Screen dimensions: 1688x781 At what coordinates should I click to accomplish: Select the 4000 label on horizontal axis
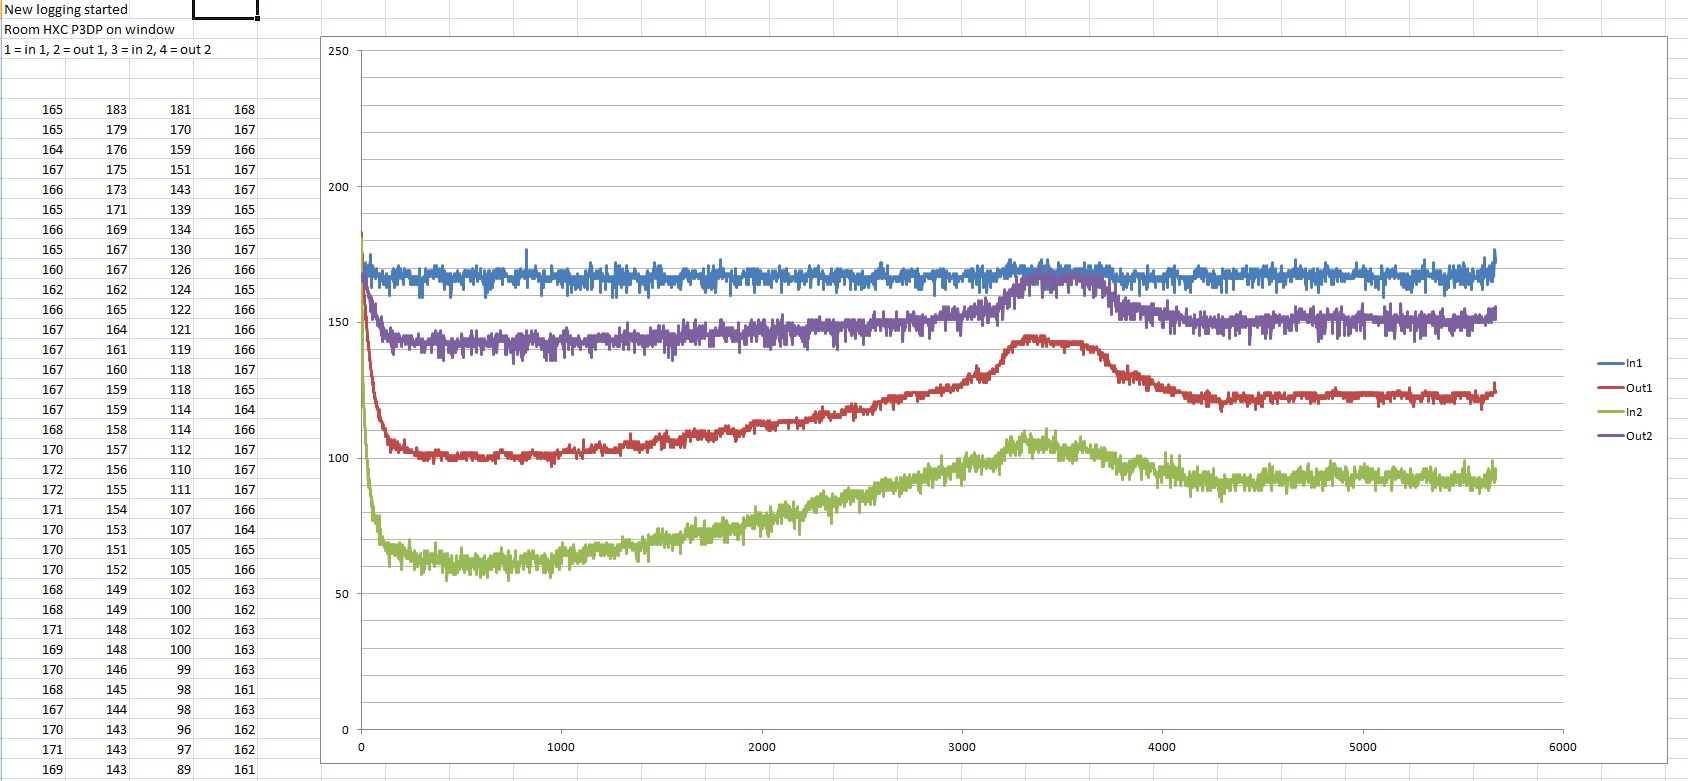[1162, 747]
